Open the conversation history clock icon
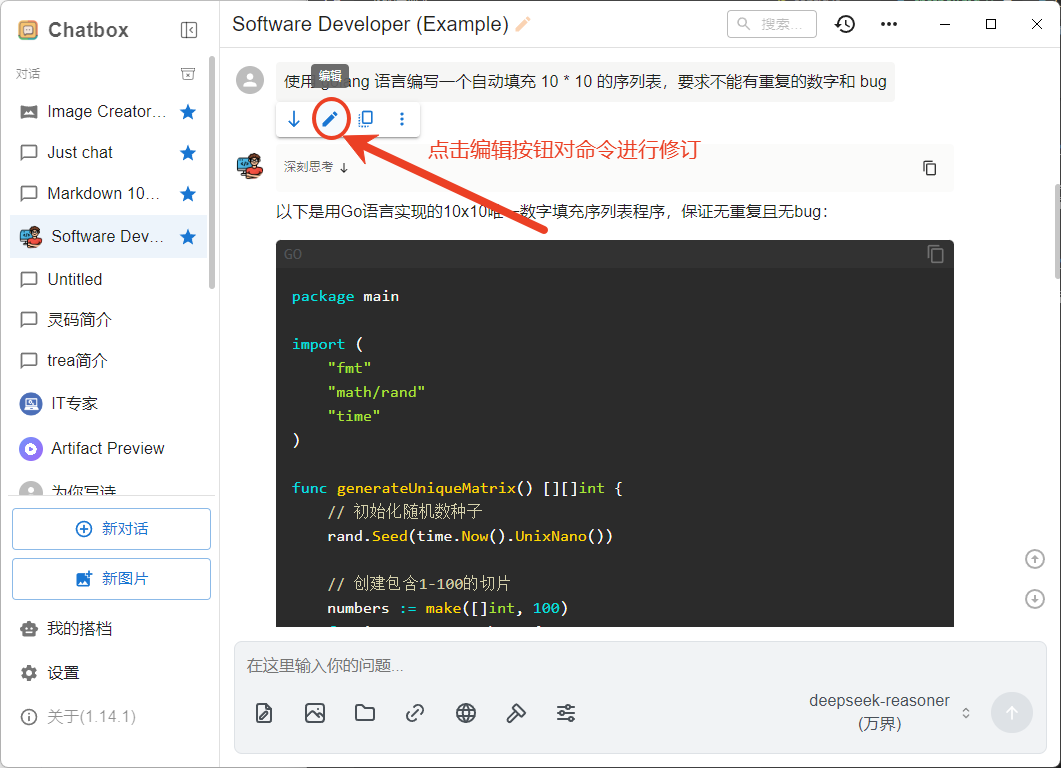This screenshot has width=1061, height=768. click(x=845, y=24)
